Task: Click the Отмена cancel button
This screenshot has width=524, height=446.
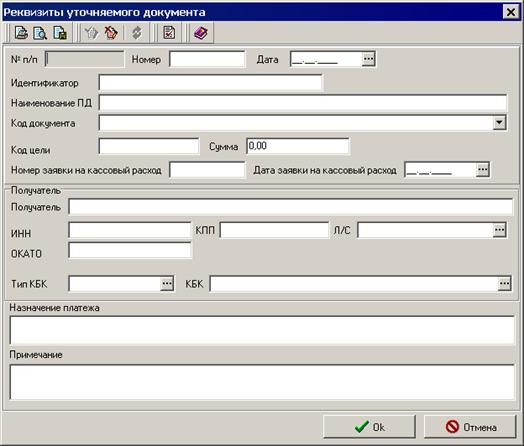Action: (x=470, y=427)
